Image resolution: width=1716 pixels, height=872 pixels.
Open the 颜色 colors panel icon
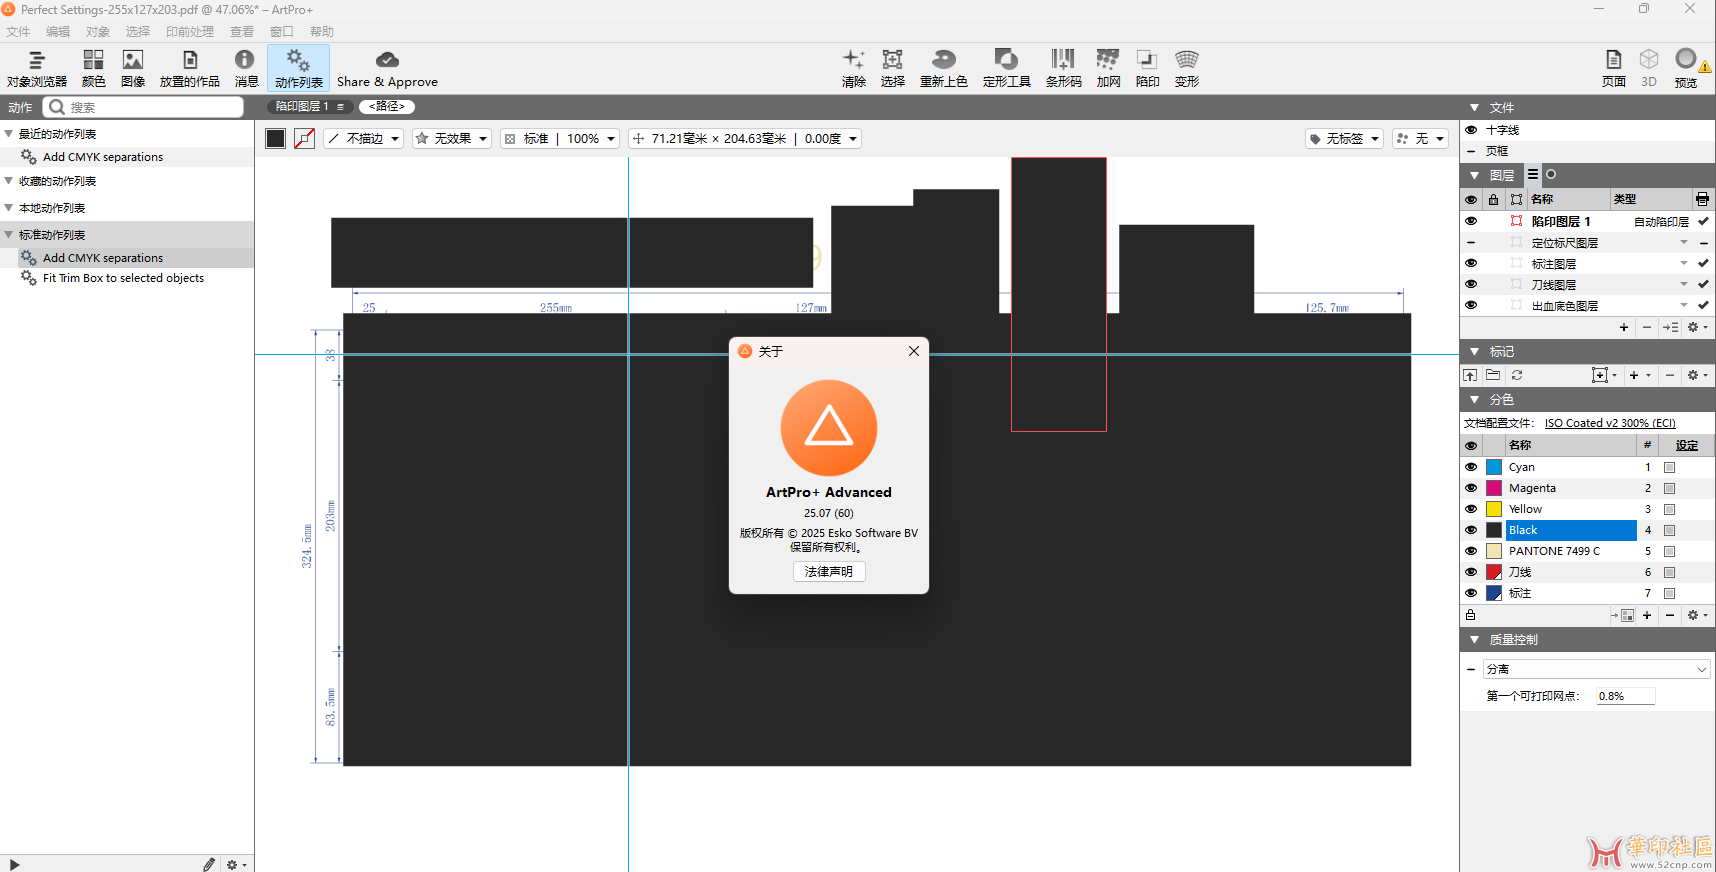[x=93, y=68]
